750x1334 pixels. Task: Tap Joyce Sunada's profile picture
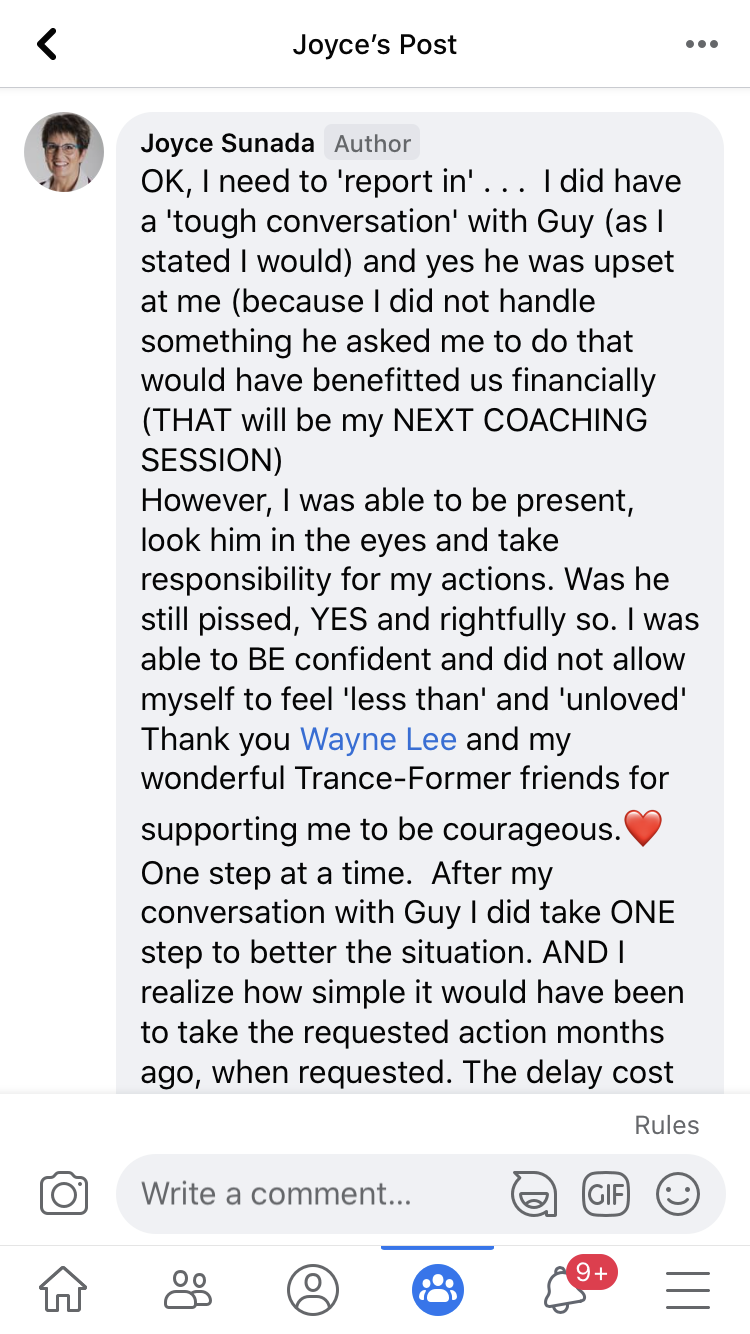click(x=64, y=152)
